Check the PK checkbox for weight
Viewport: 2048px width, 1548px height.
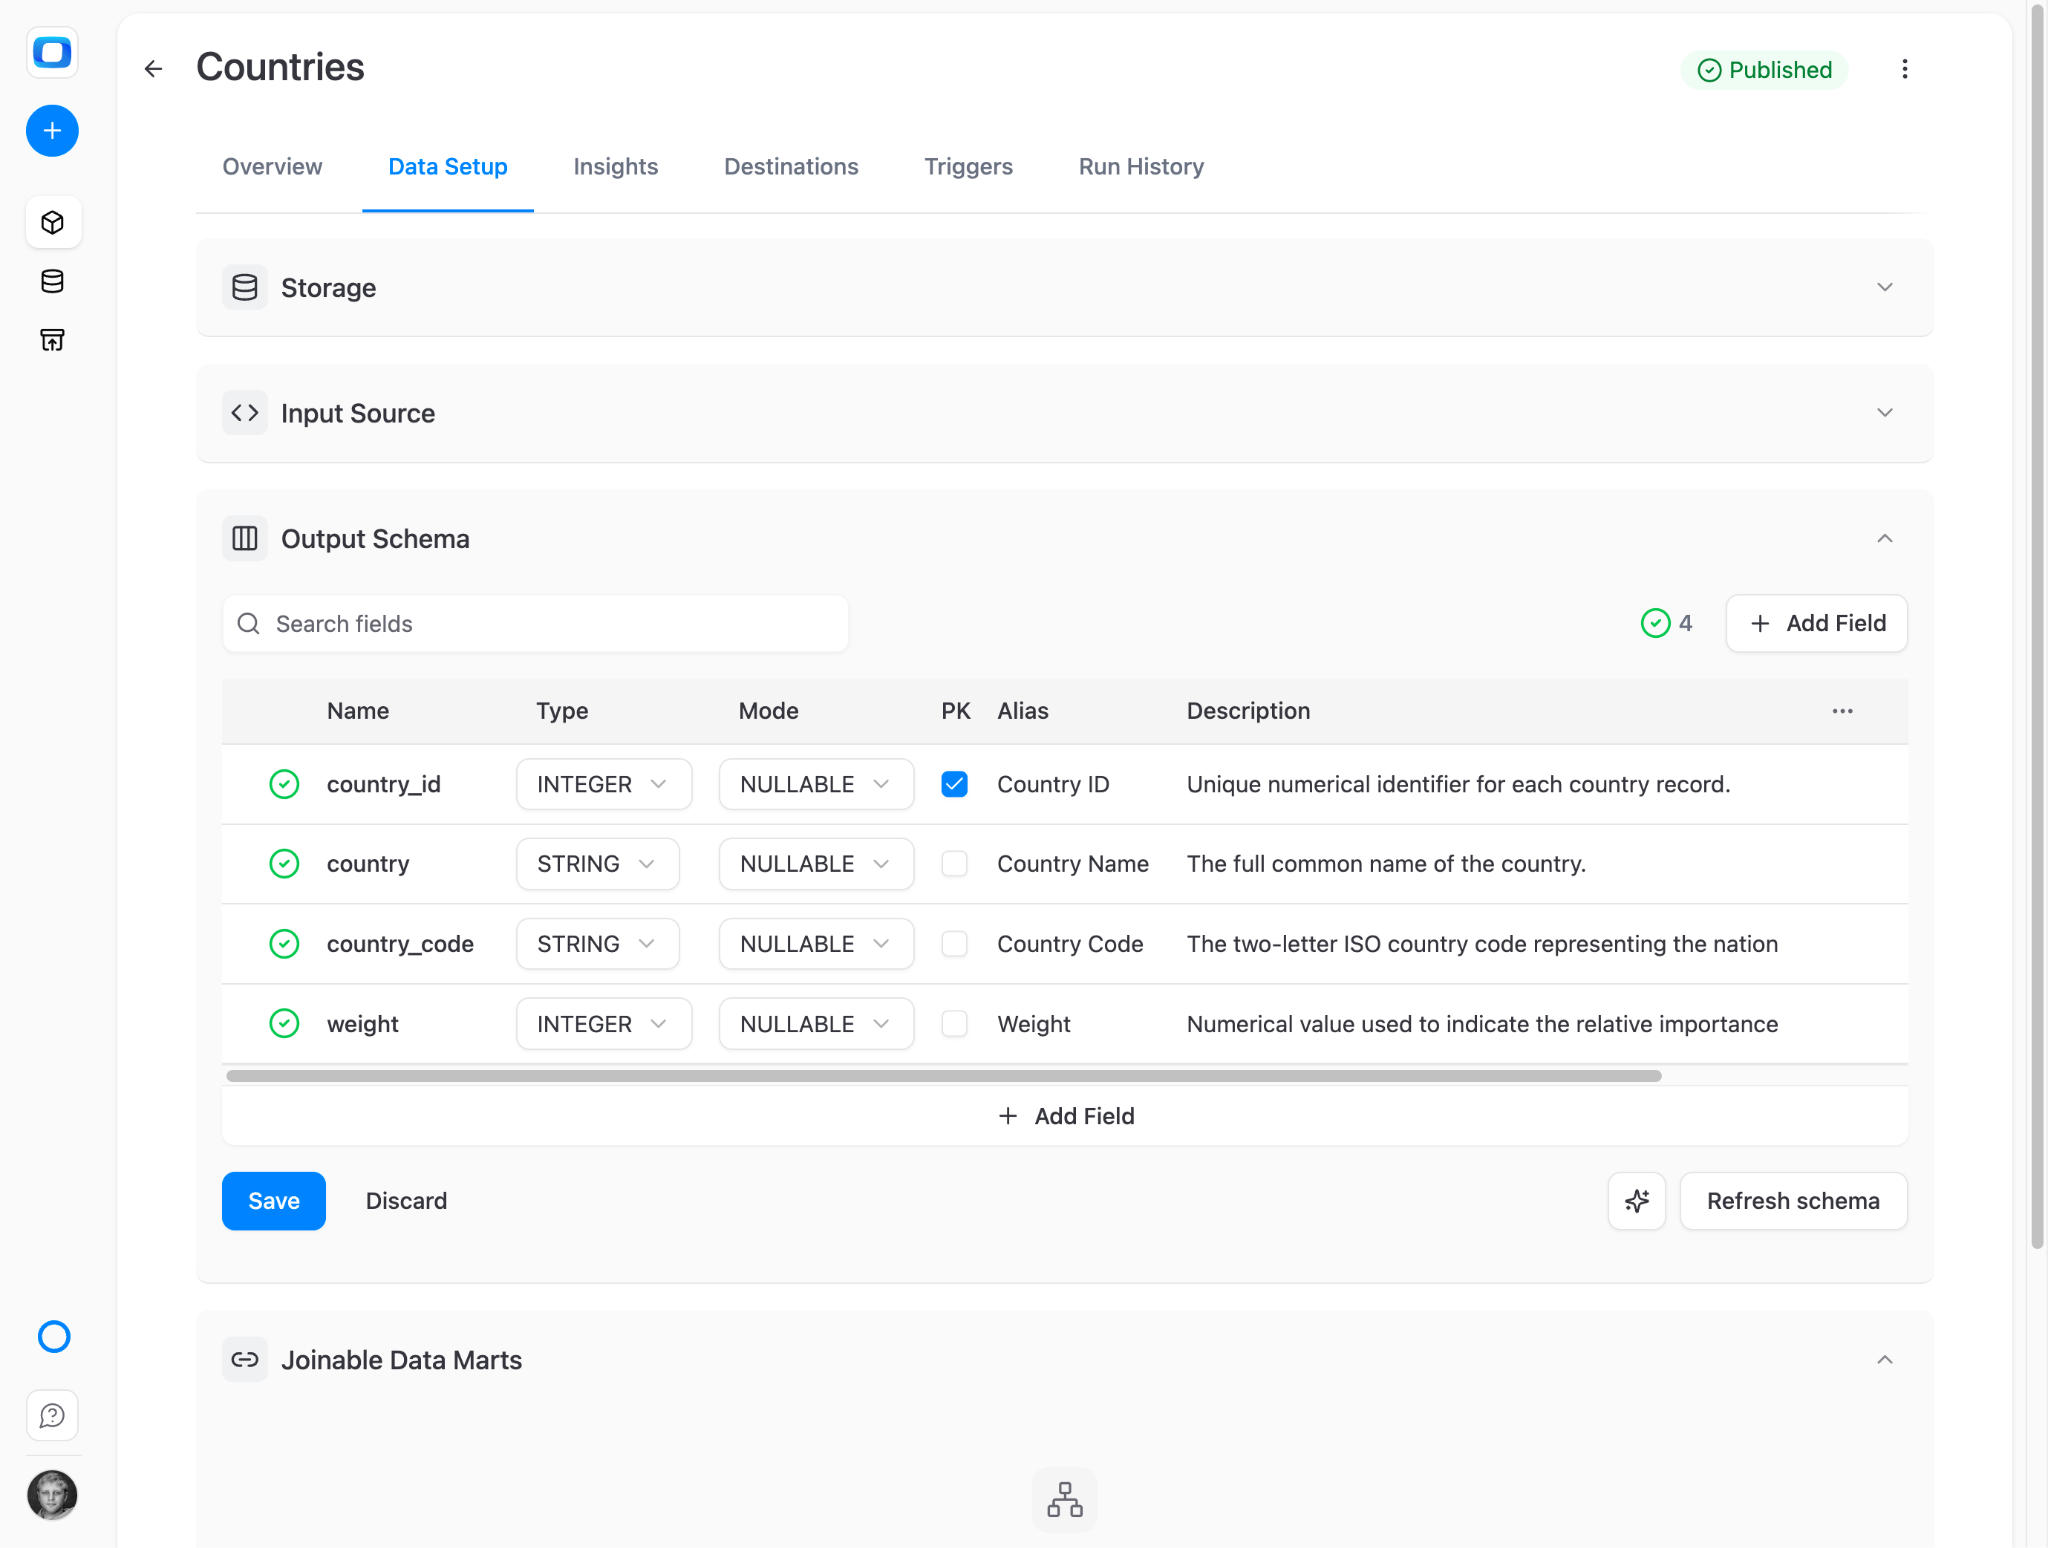tap(955, 1024)
